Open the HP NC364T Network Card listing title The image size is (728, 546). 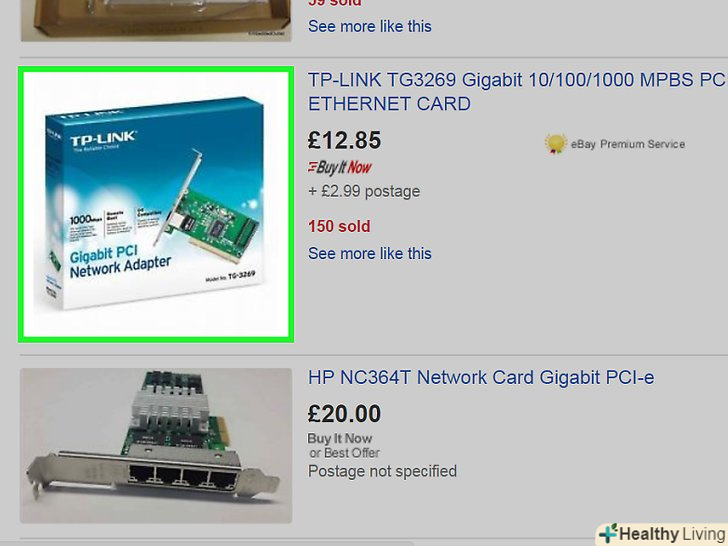point(481,377)
